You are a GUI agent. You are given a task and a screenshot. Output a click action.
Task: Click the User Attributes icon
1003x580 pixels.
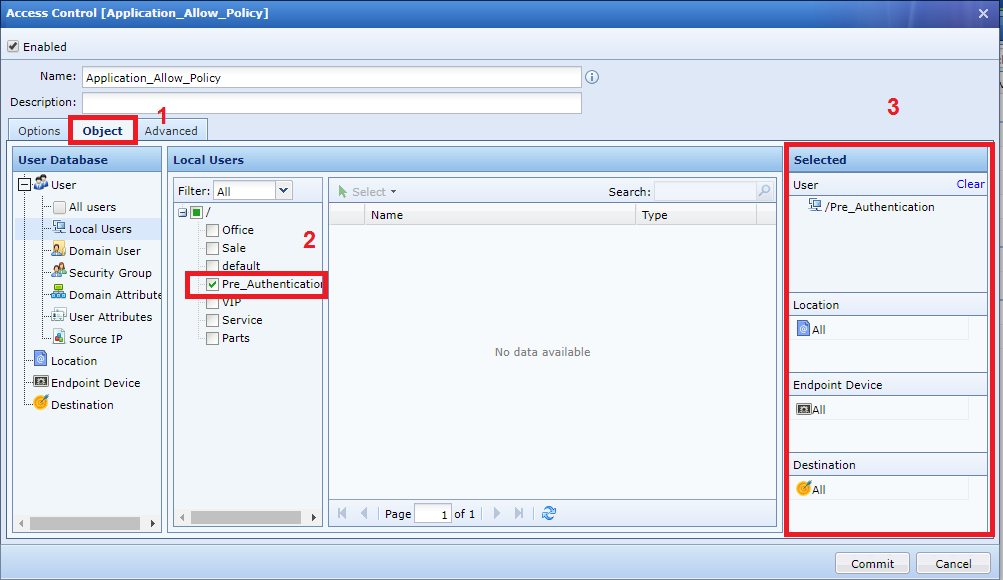[x=59, y=315]
